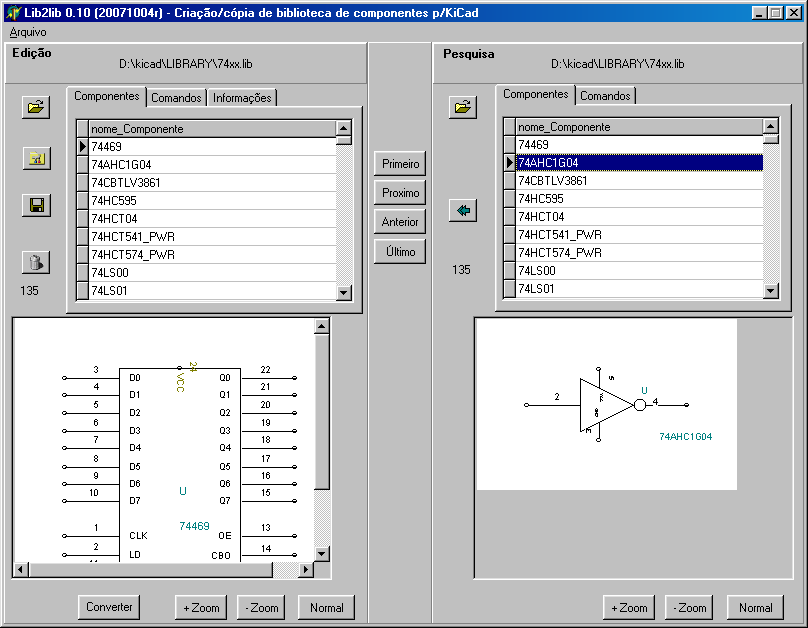Switch to Comandos tab in Edição panel

(x=176, y=98)
